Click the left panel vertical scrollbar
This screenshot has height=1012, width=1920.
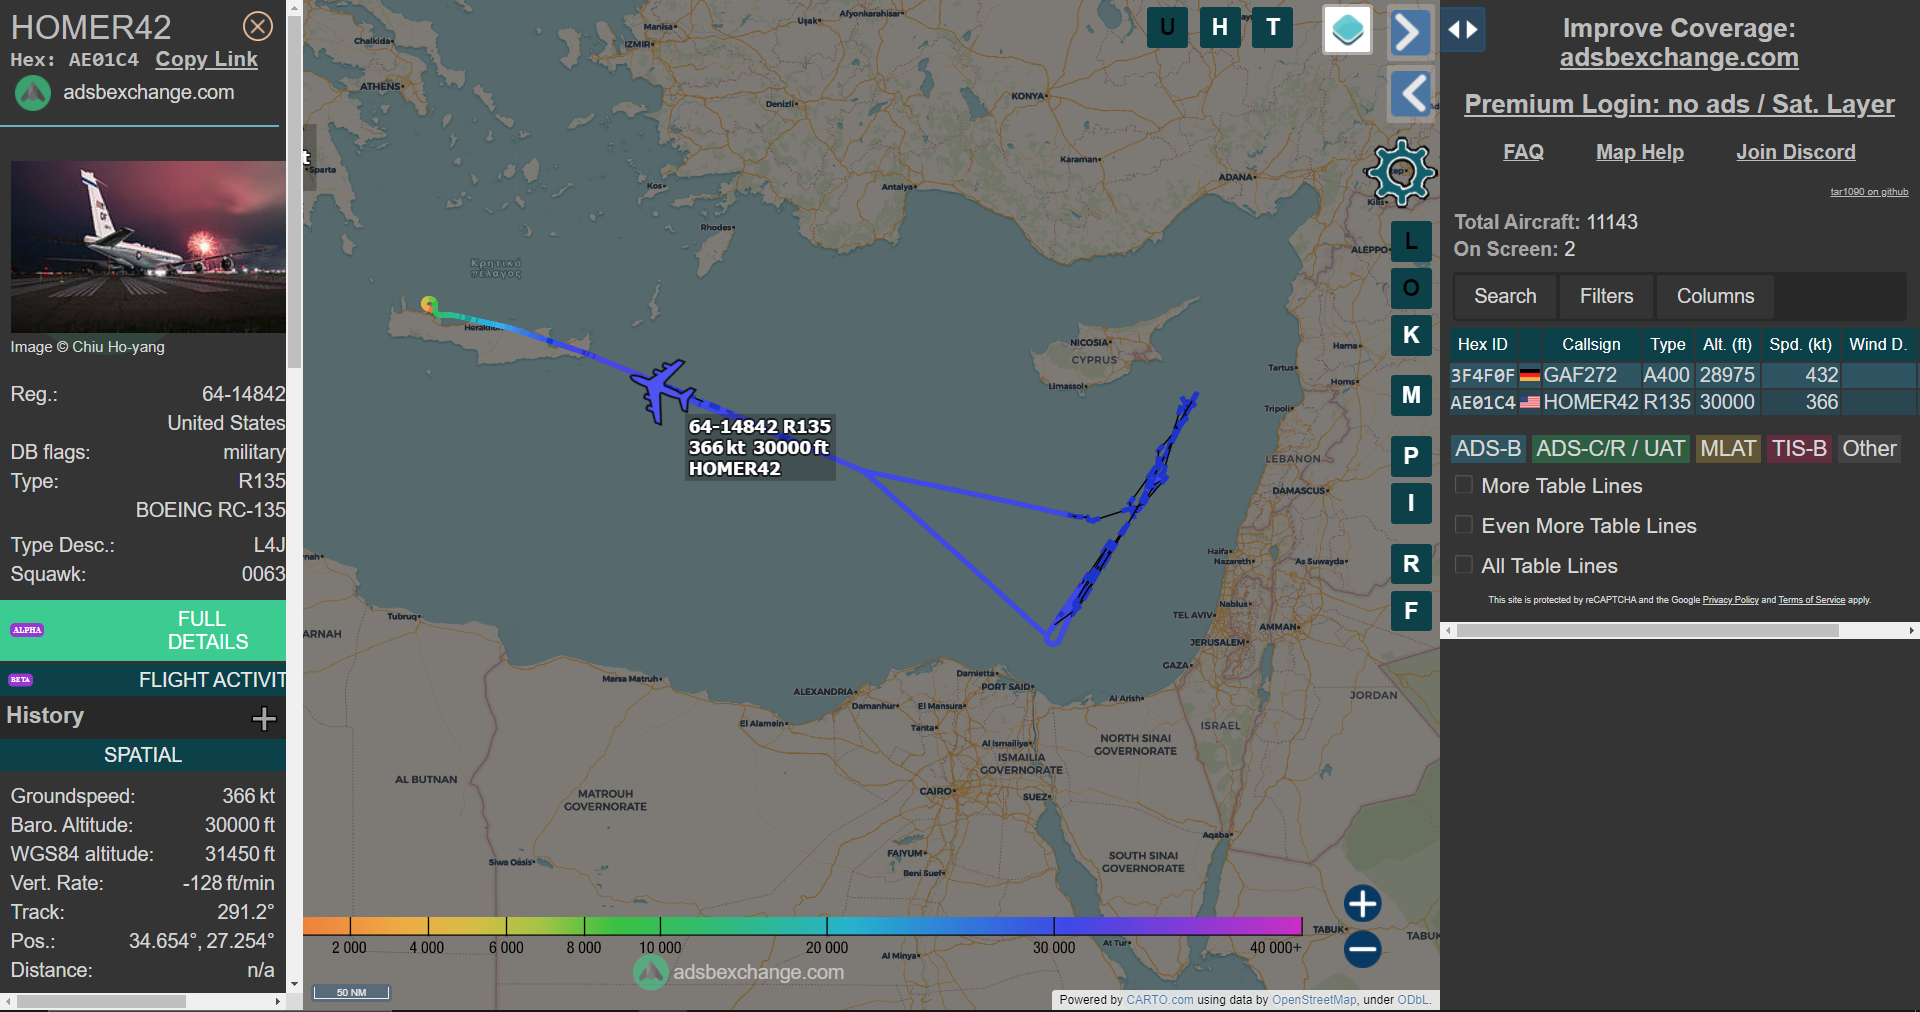click(x=294, y=190)
